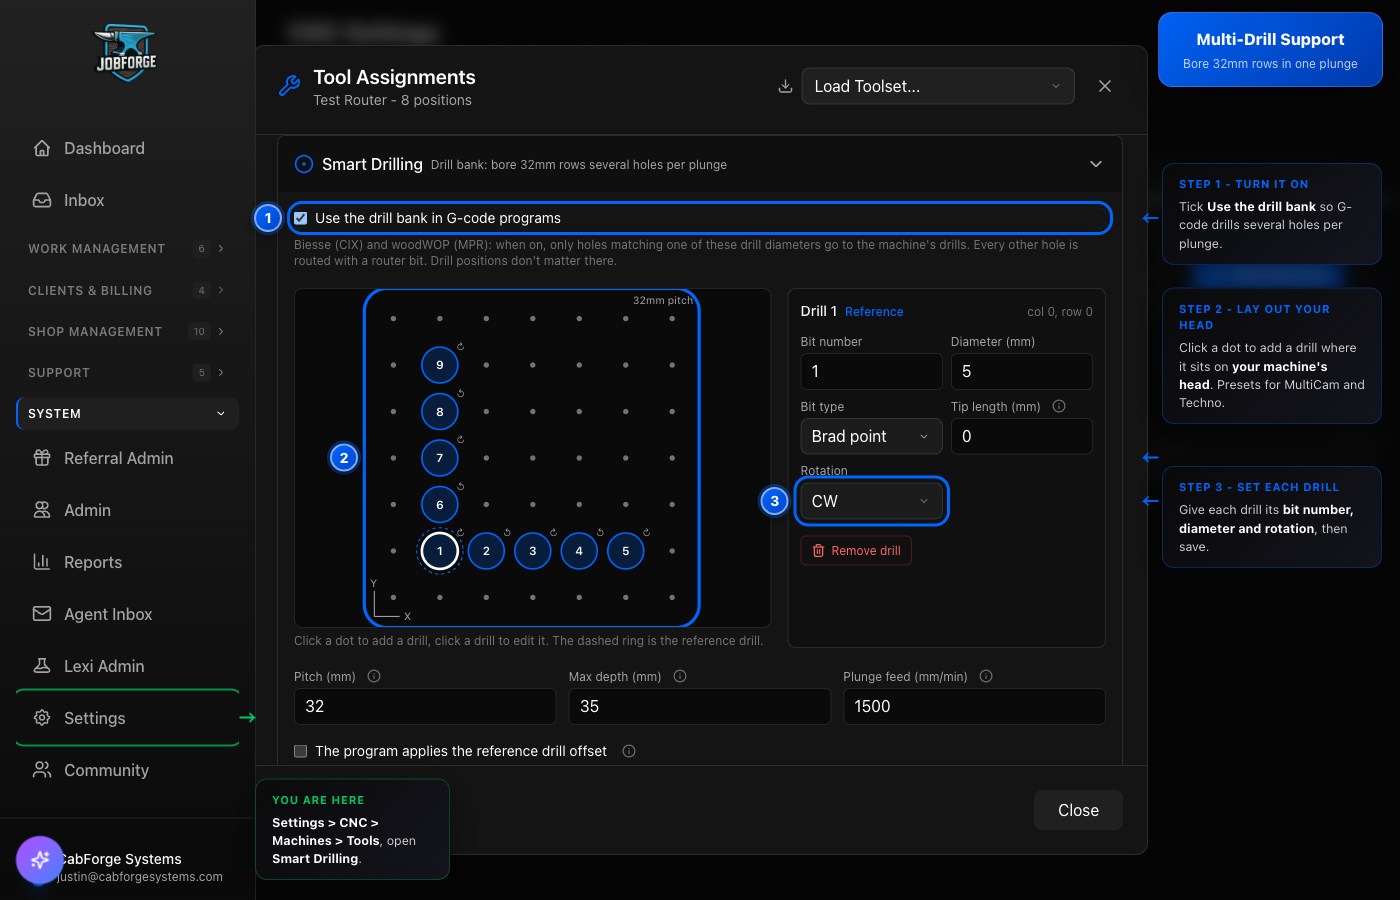Click the Close button at the bottom
The width and height of the screenshot is (1400, 900).
(x=1078, y=810)
